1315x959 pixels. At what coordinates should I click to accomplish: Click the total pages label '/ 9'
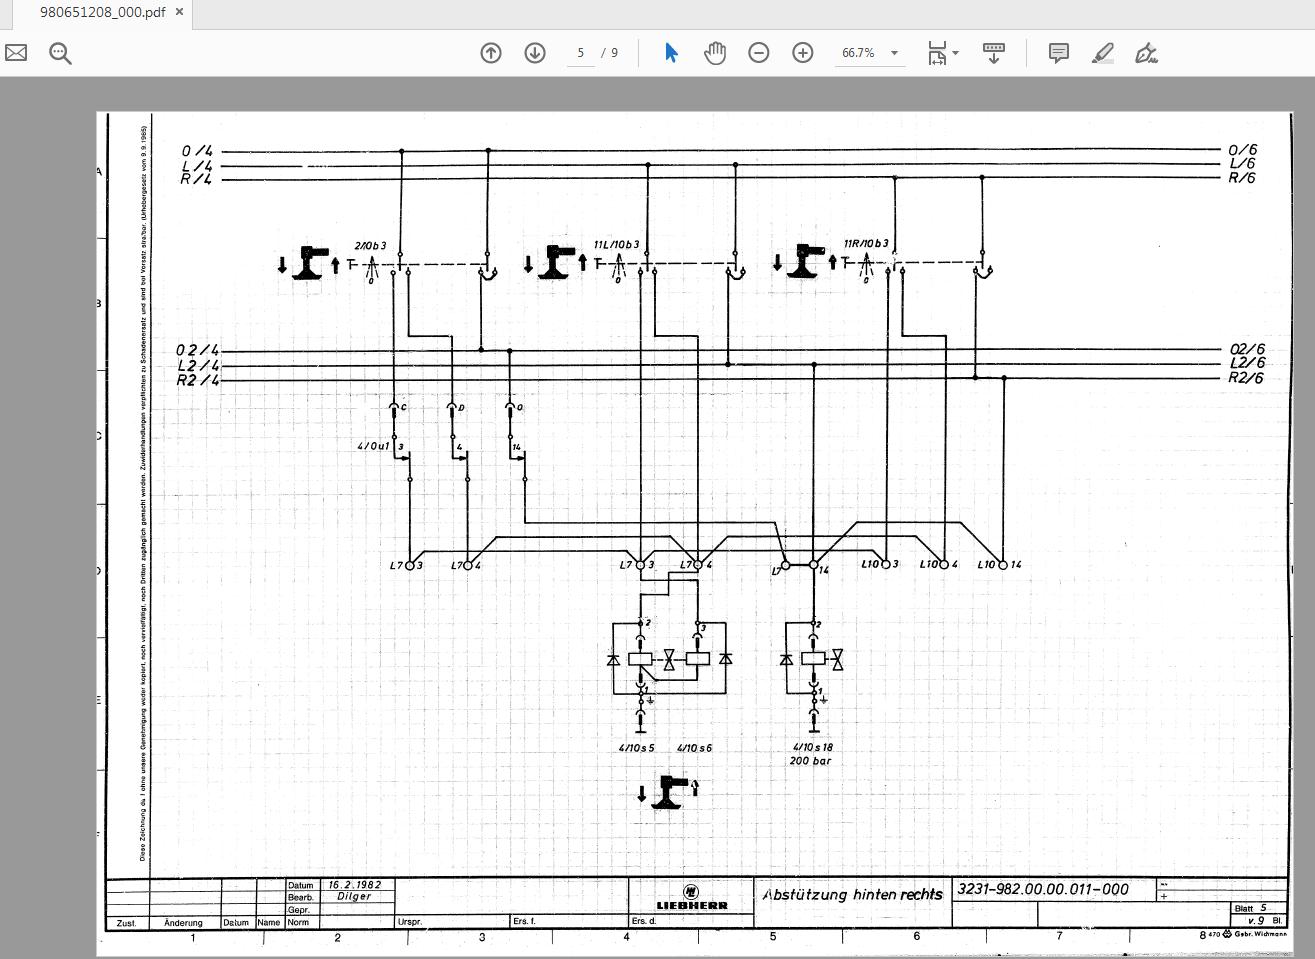610,53
